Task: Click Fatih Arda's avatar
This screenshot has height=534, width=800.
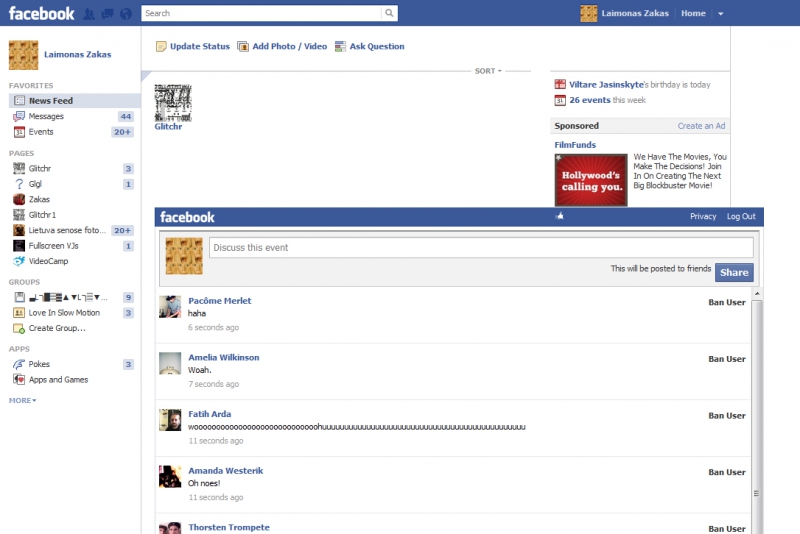Action: tap(170, 420)
